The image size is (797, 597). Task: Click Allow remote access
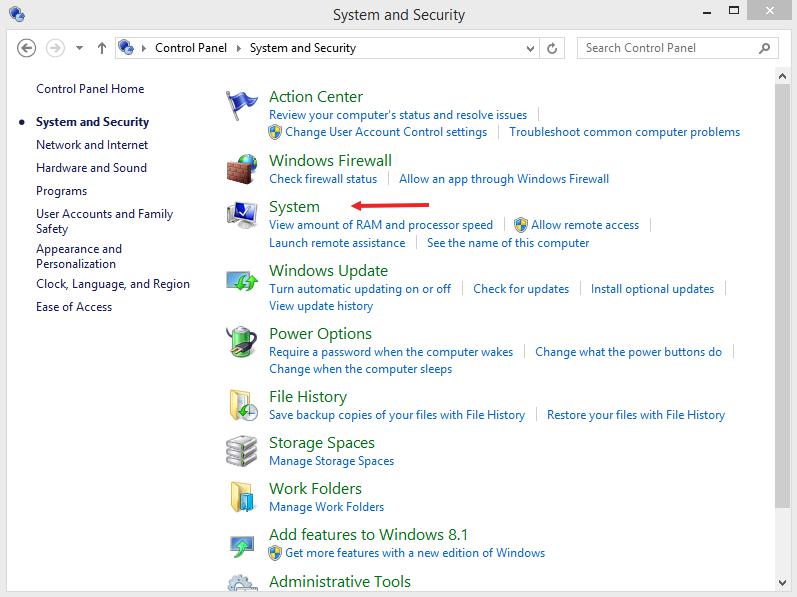tap(585, 225)
